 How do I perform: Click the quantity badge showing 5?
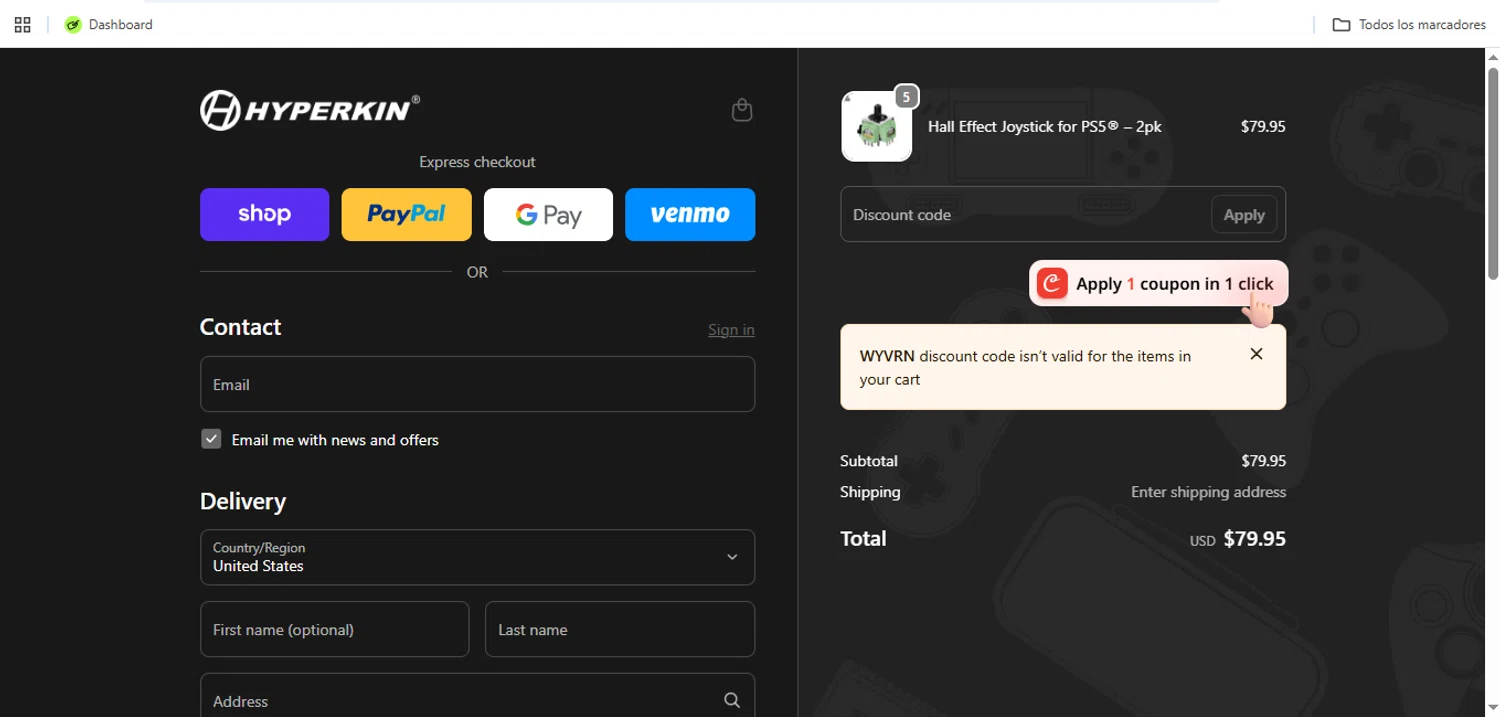(906, 96)
